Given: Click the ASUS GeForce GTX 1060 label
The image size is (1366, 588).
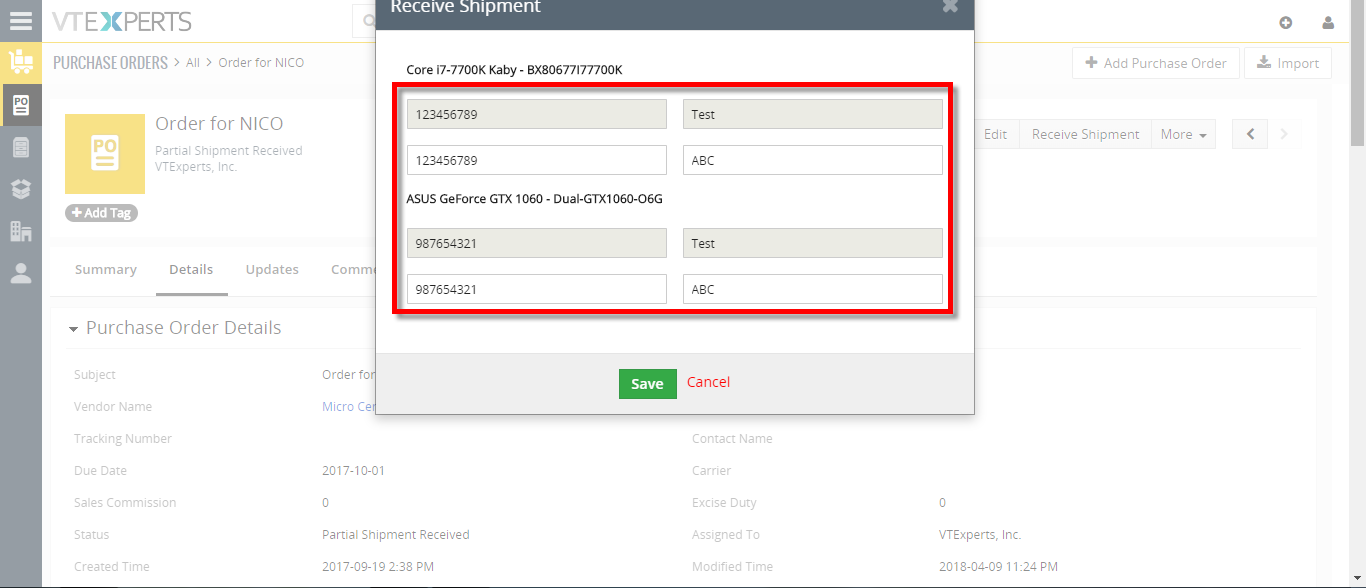Looking at the screenshot, I should 534,199.
